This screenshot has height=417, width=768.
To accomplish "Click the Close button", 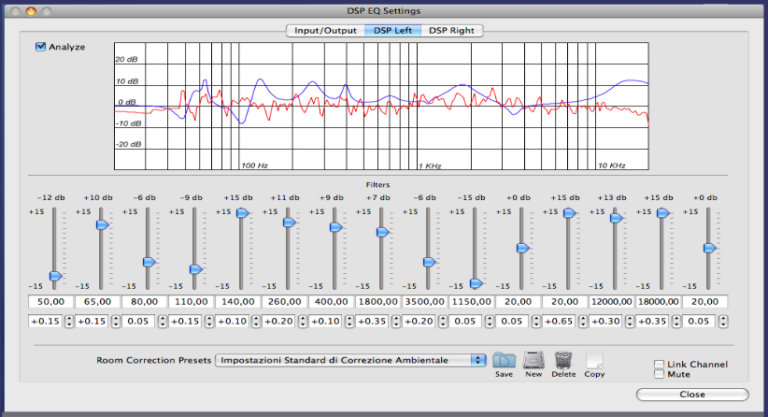I will click(x=692, y=394).
